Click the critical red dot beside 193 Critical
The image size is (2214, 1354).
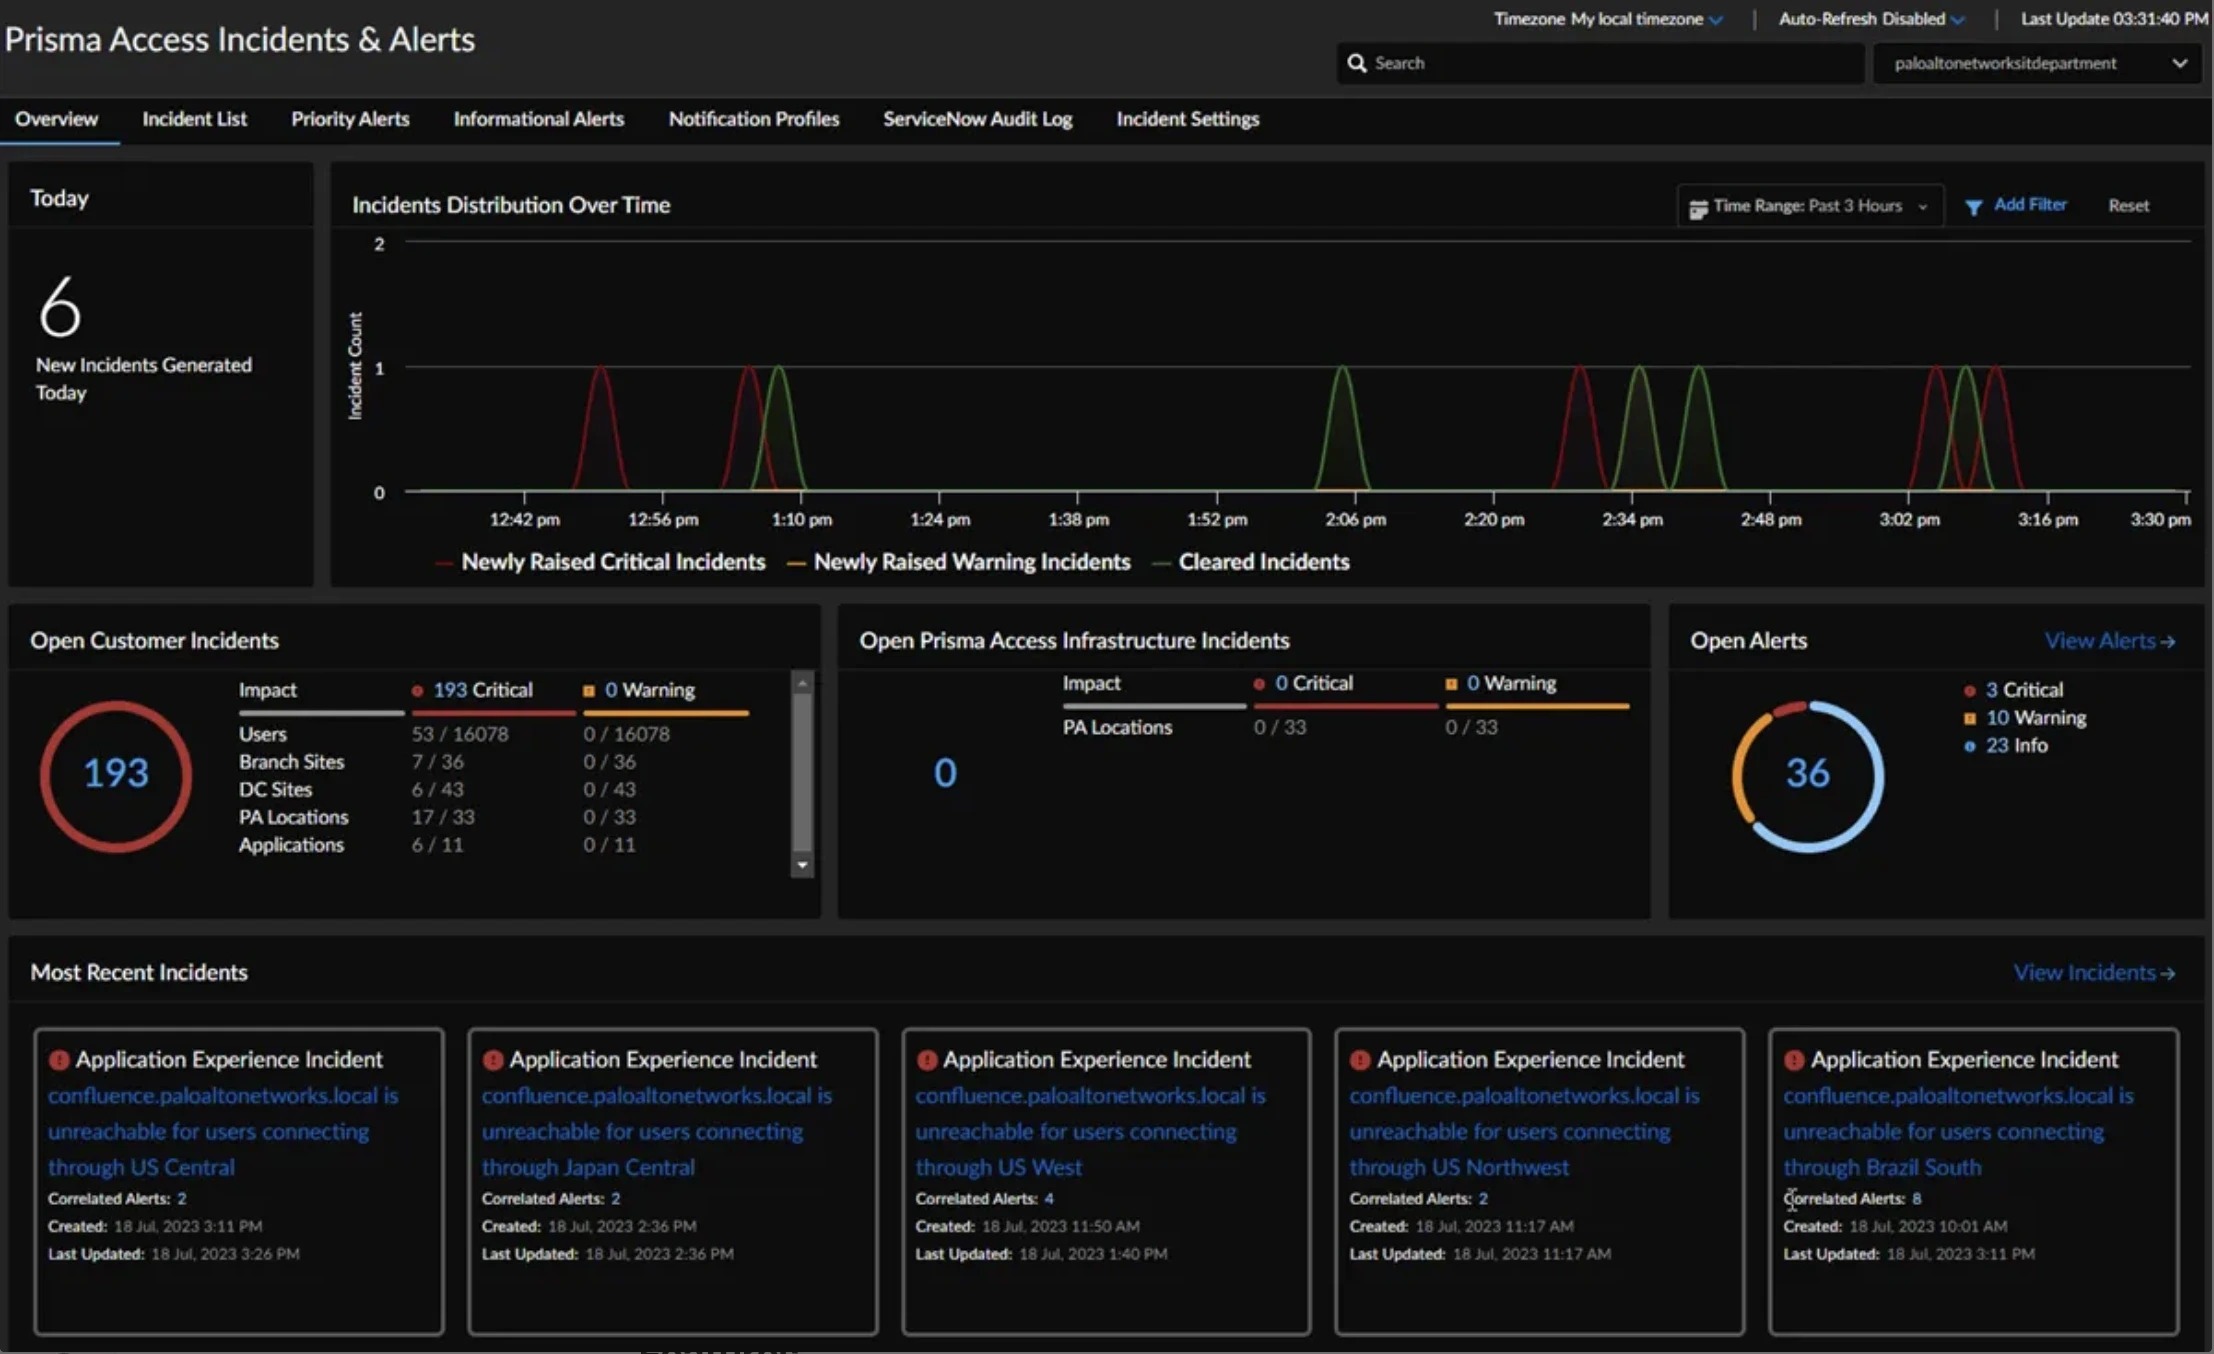click(418, 690)
